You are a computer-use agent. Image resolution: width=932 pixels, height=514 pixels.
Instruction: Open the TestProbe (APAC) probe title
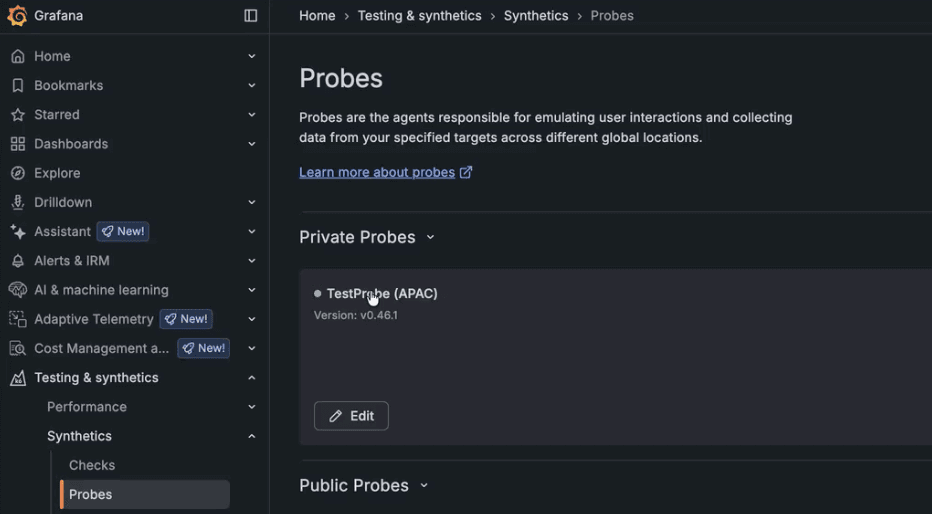[x=382, y=294]
